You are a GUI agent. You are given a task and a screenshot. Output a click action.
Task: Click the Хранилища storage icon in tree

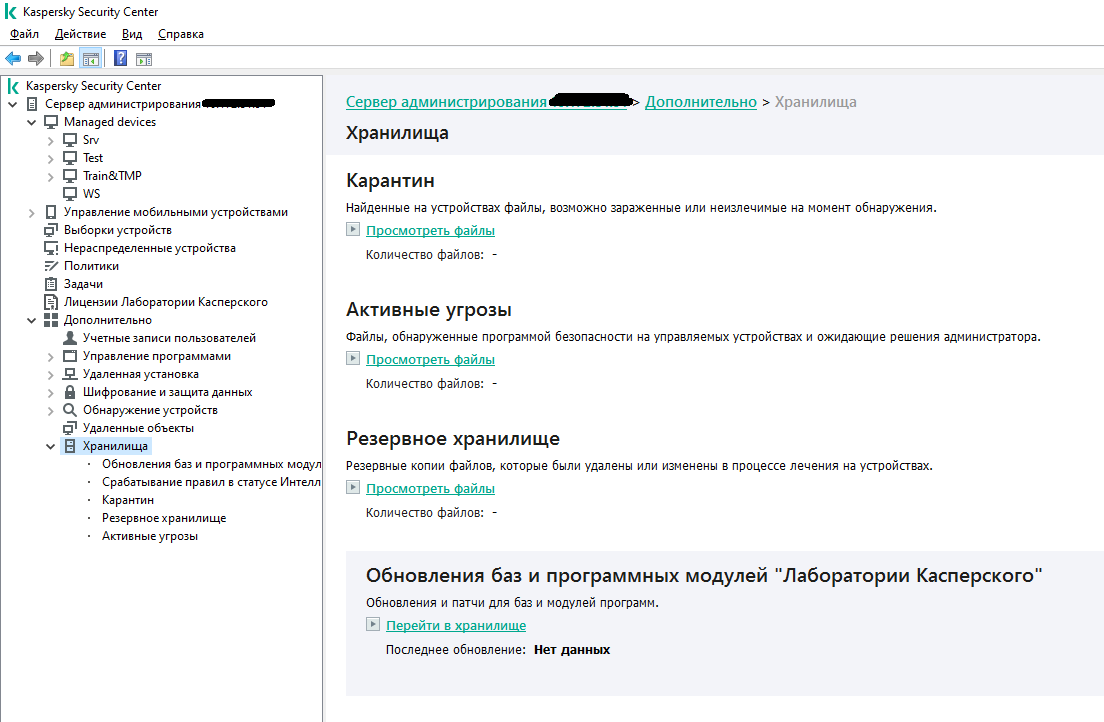(x=70, y=446)
